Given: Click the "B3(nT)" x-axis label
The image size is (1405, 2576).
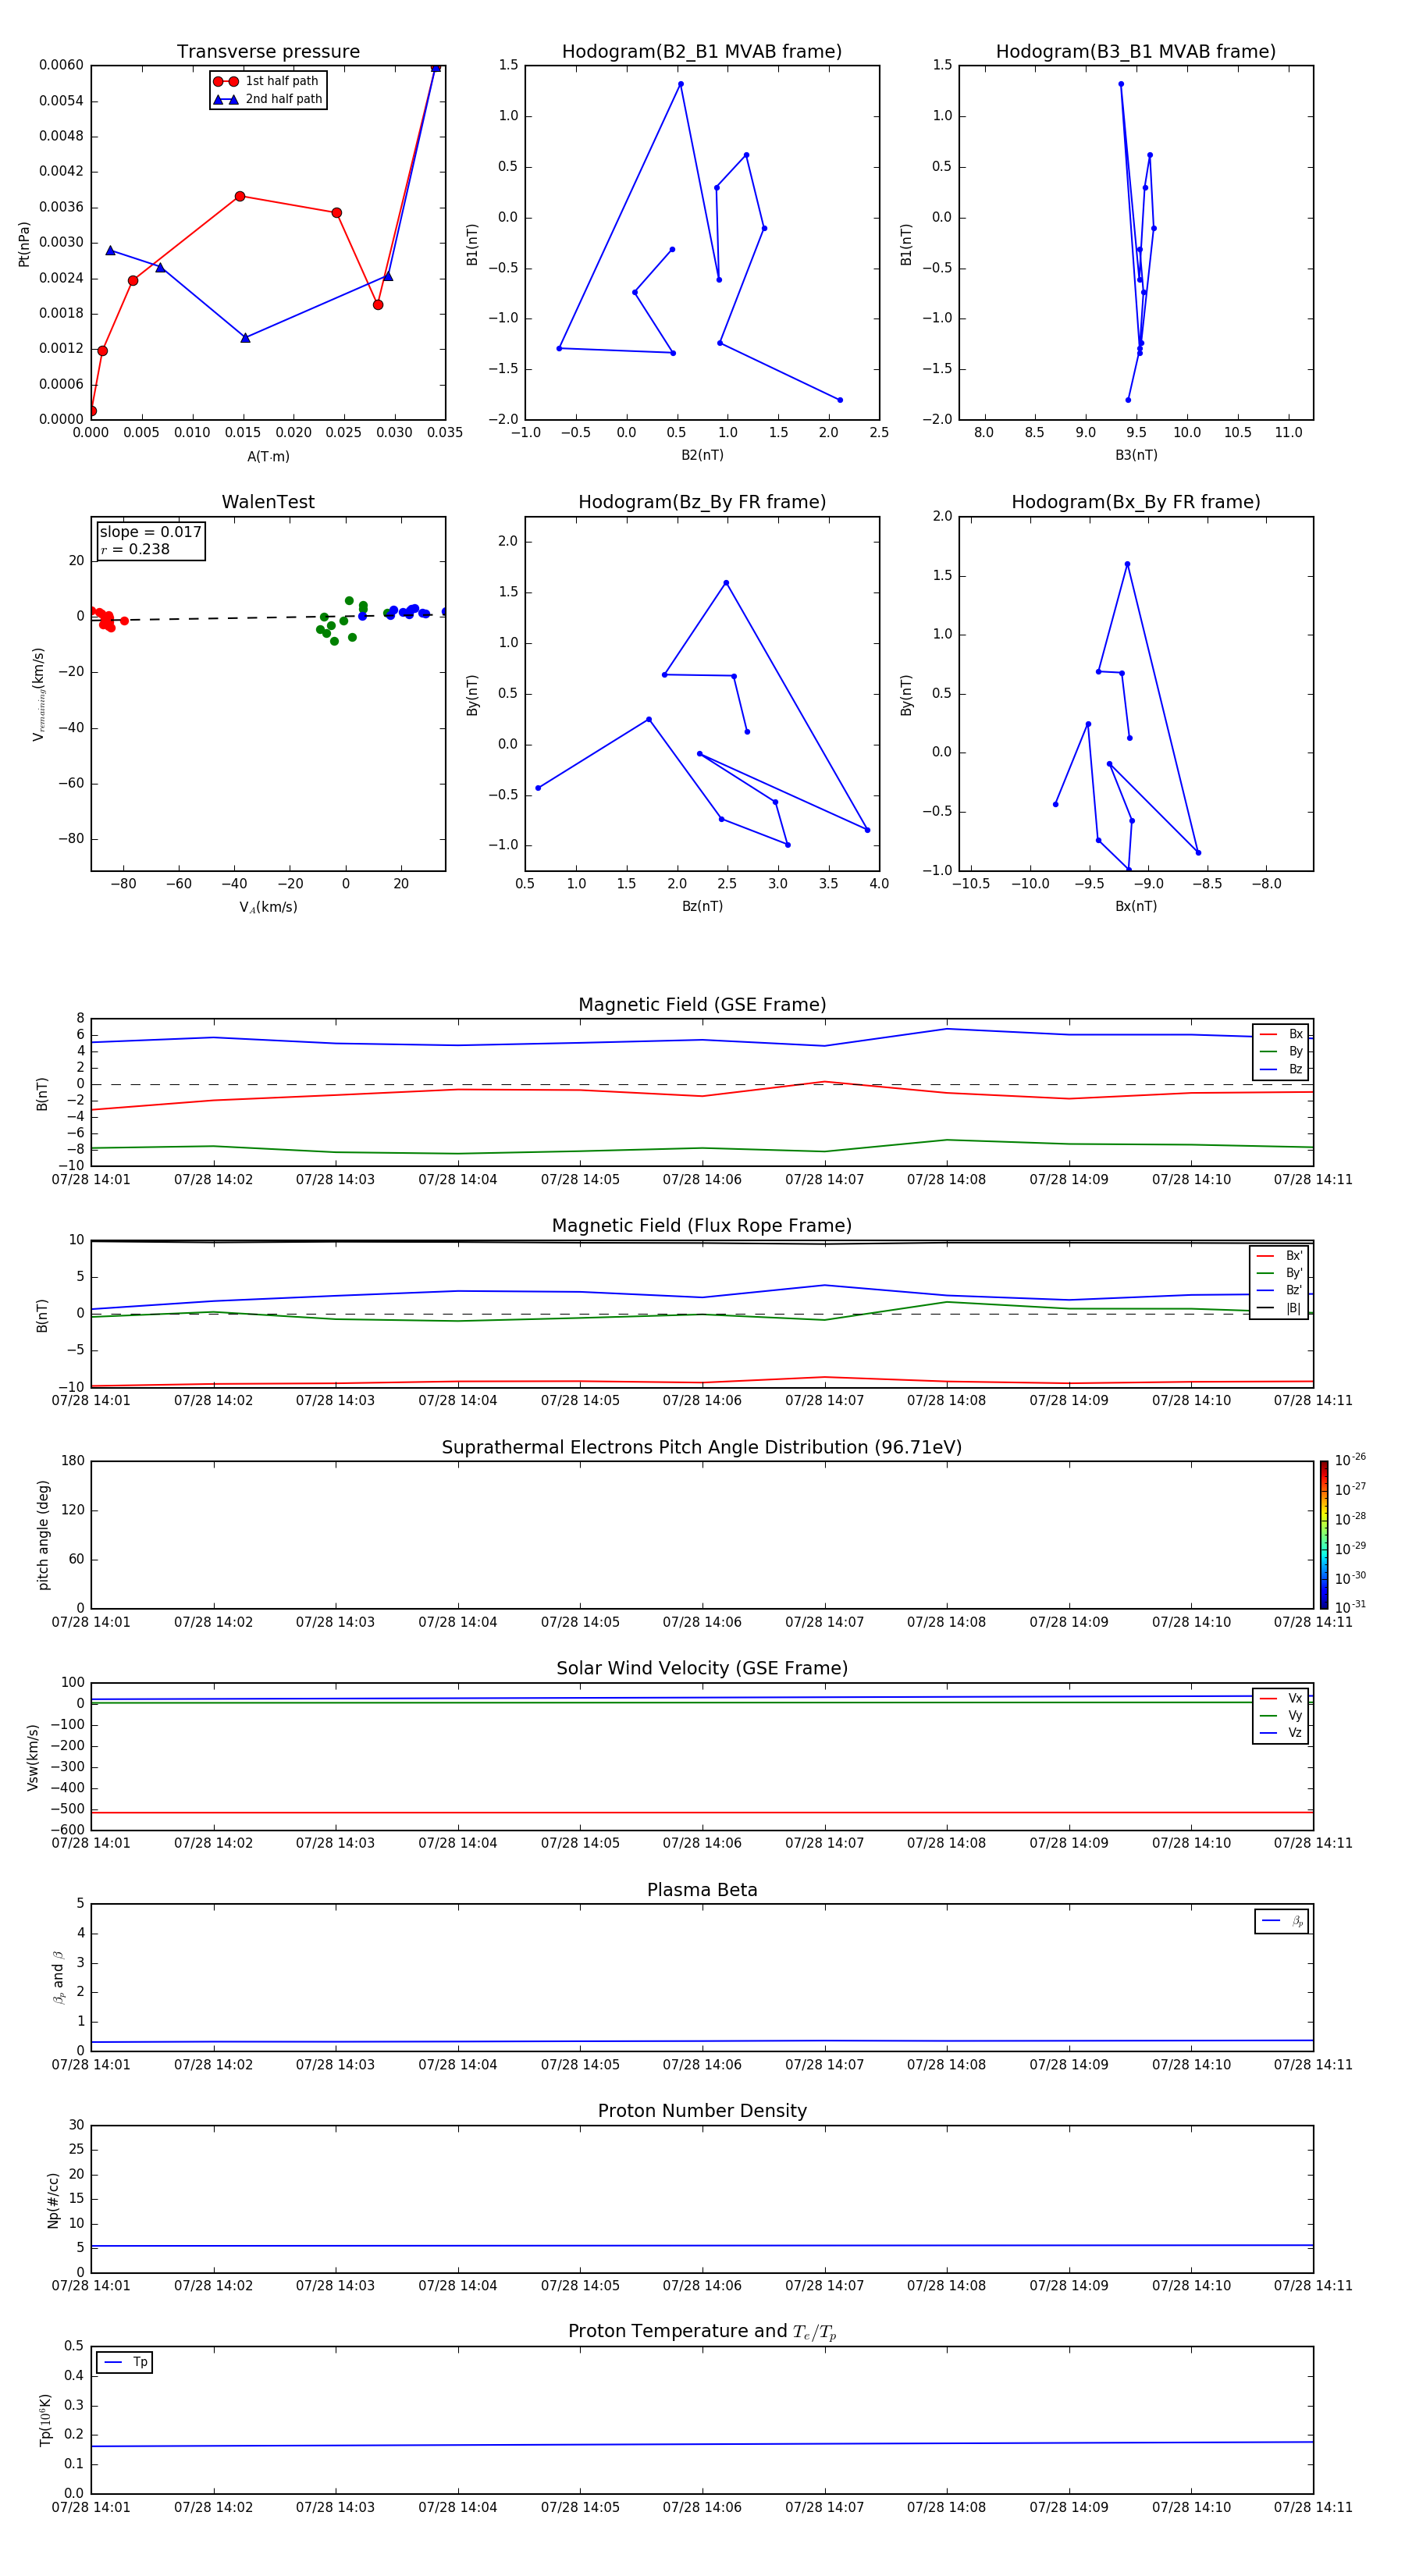Looking at the screenshot, I should pos(1136,455).
